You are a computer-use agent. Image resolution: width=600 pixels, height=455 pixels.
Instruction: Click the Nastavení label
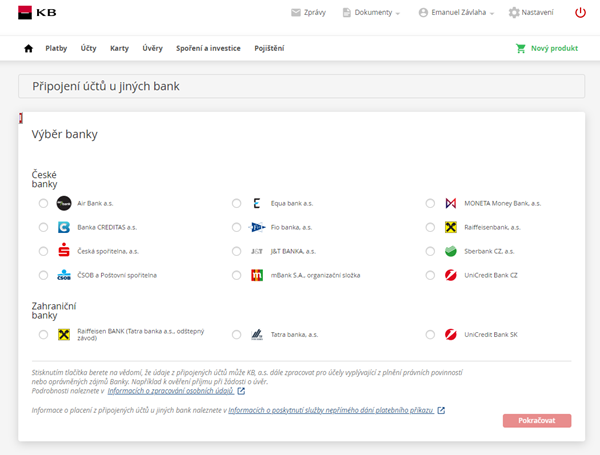537,13
